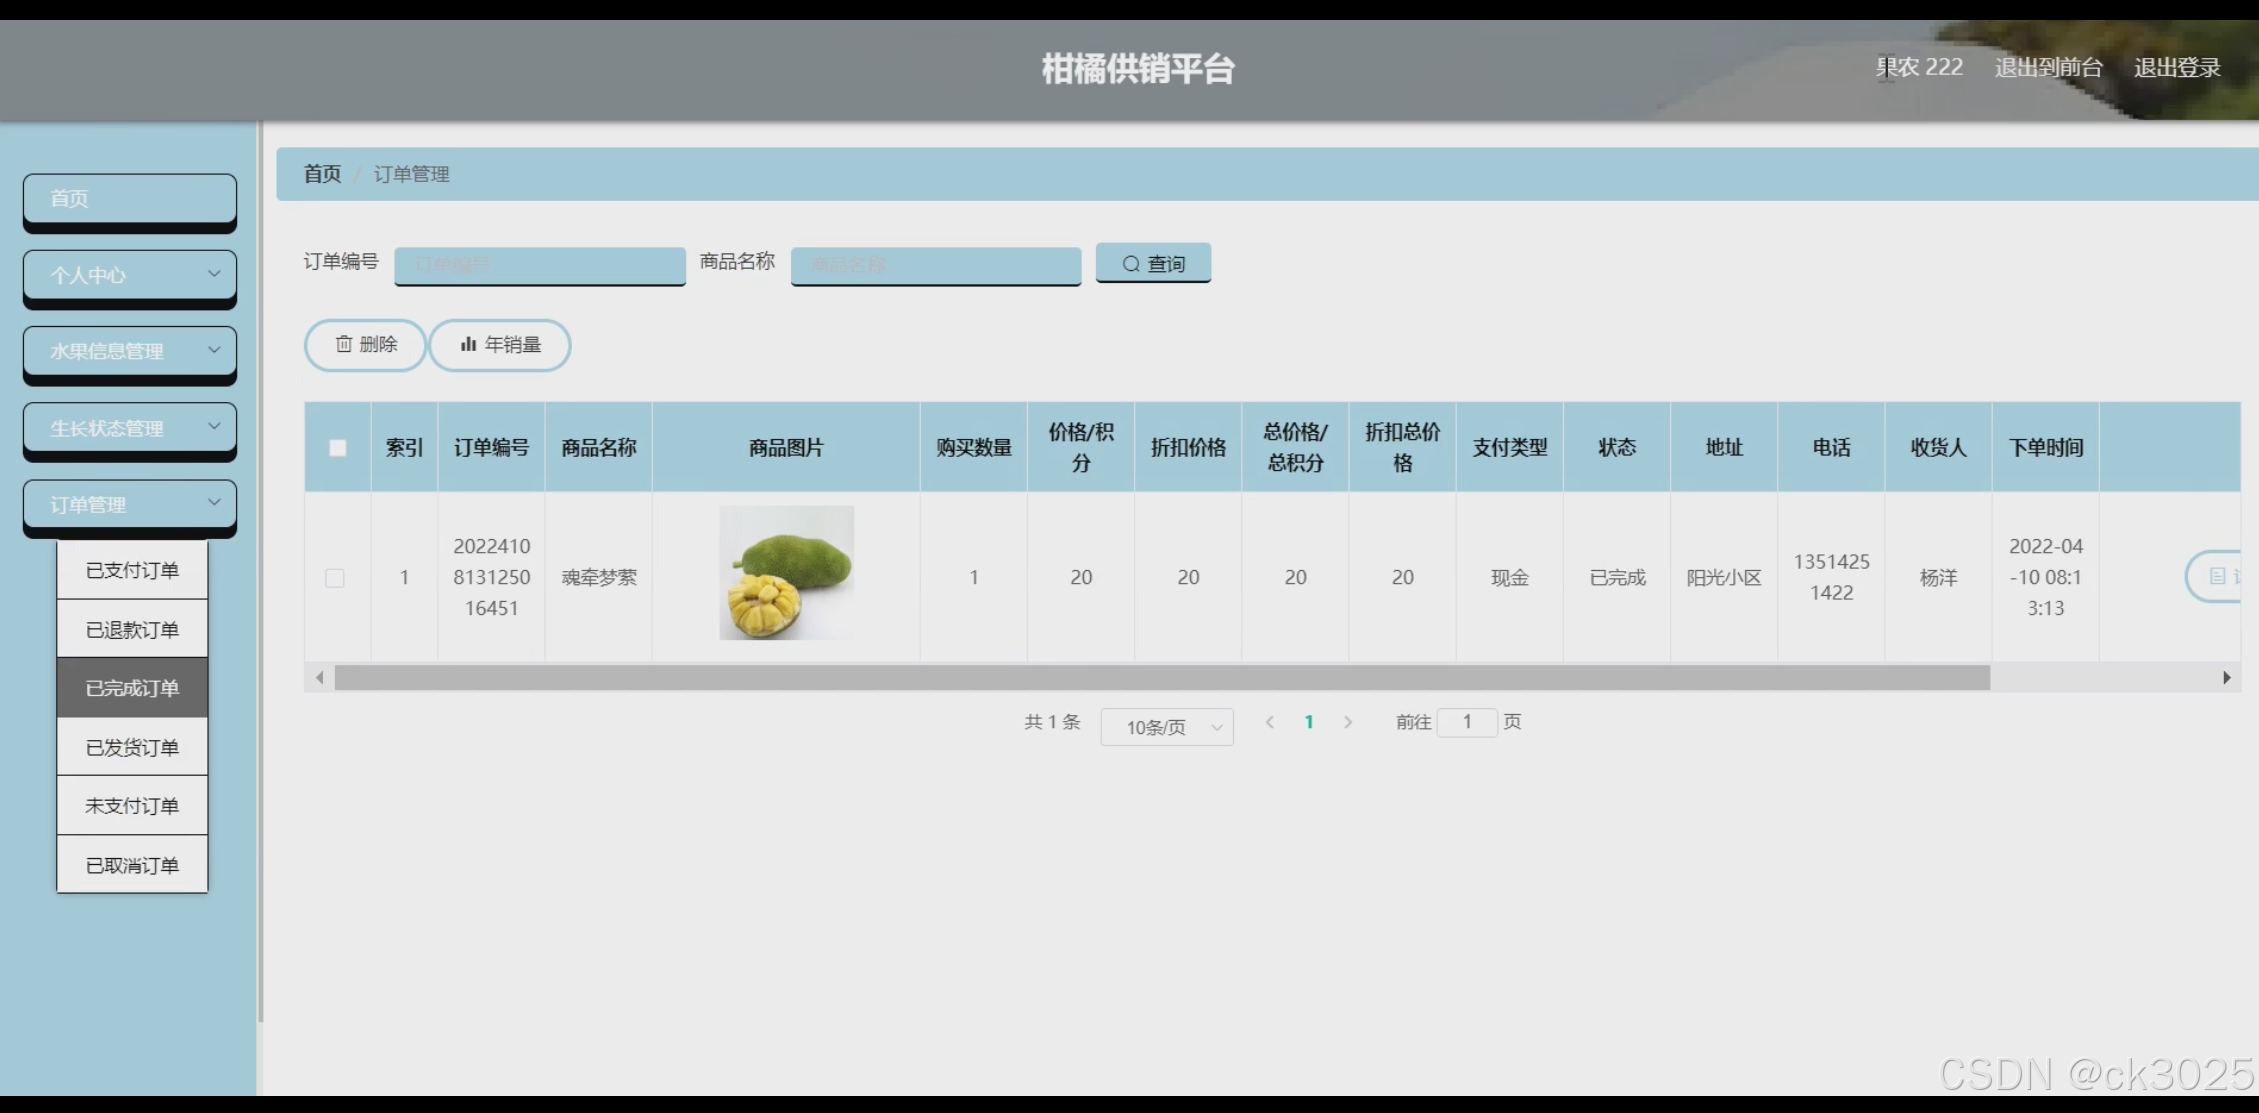
Task: Toggle the select-all checkbox in table header
Action: click(338, 448)
